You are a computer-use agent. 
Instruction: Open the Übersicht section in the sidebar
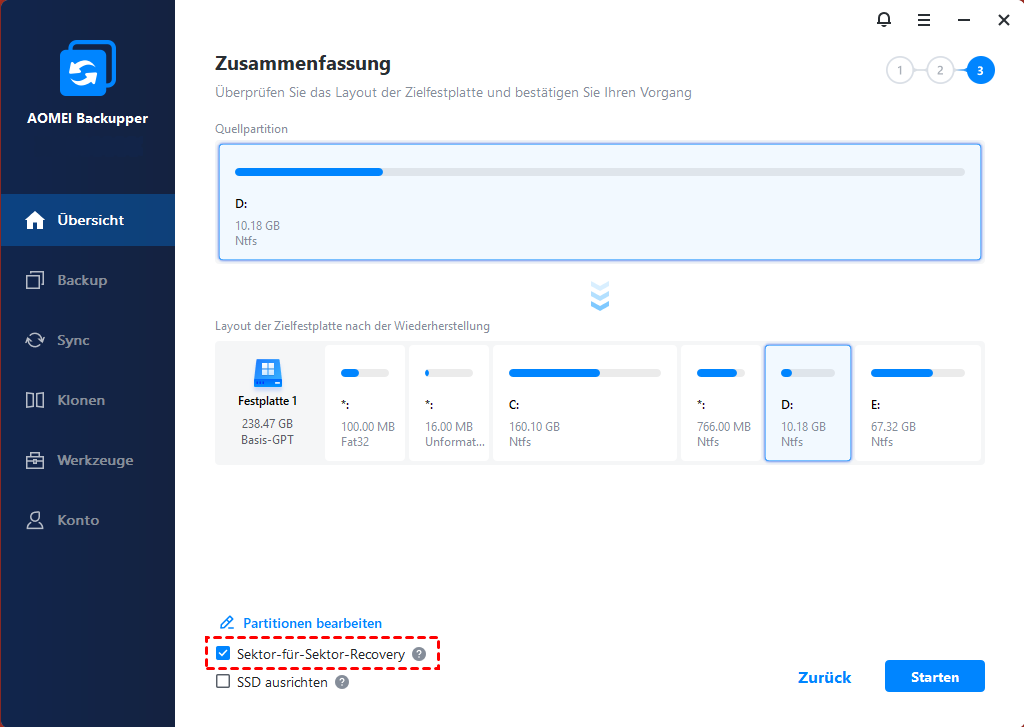click(x=88, y=220)
